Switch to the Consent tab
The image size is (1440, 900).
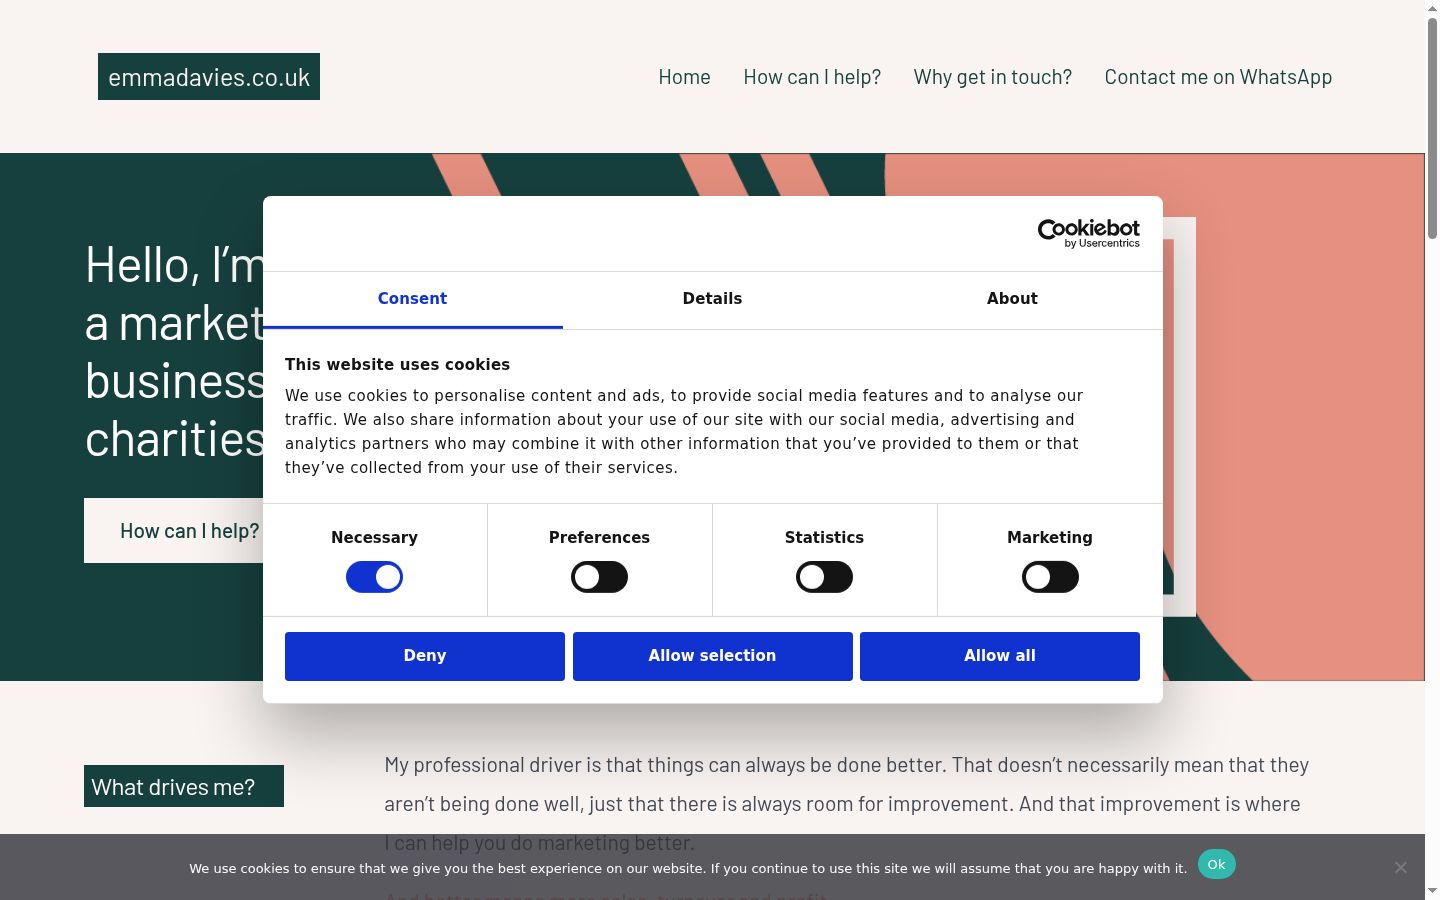pyautogui.click(x=412, y=299)
